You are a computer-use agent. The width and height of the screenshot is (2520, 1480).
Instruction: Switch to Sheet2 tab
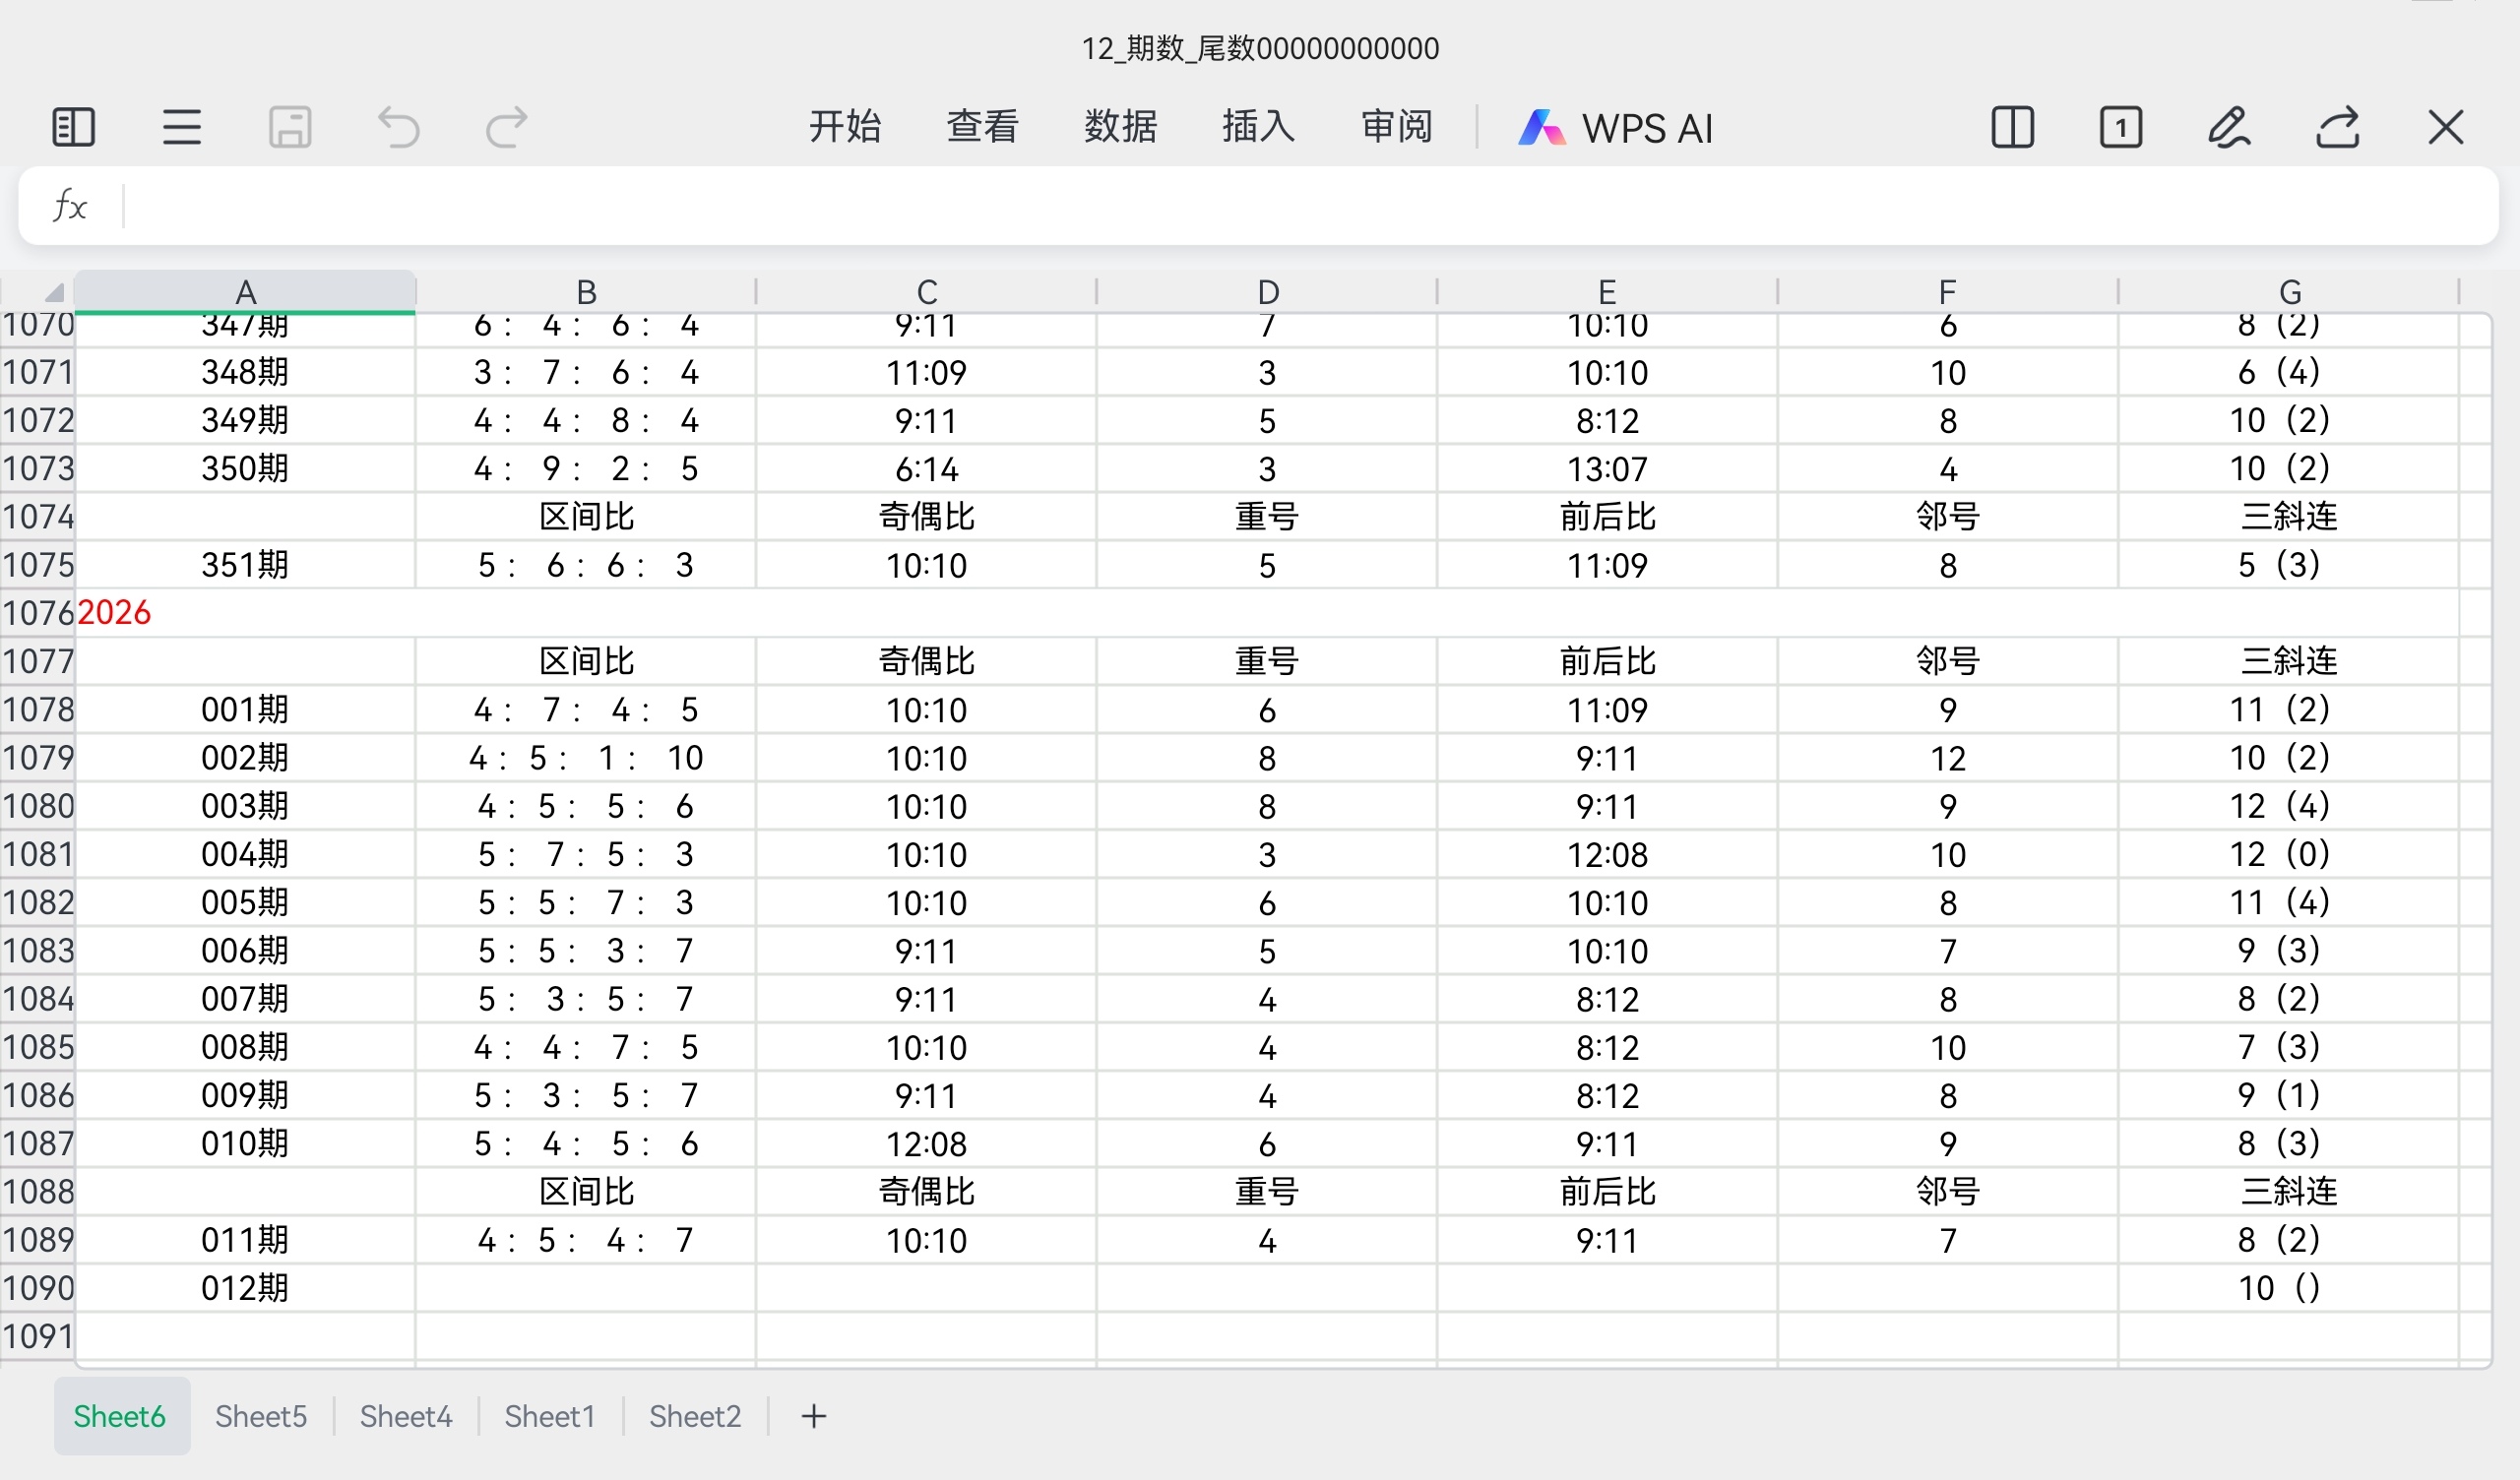coord(695,1416)
